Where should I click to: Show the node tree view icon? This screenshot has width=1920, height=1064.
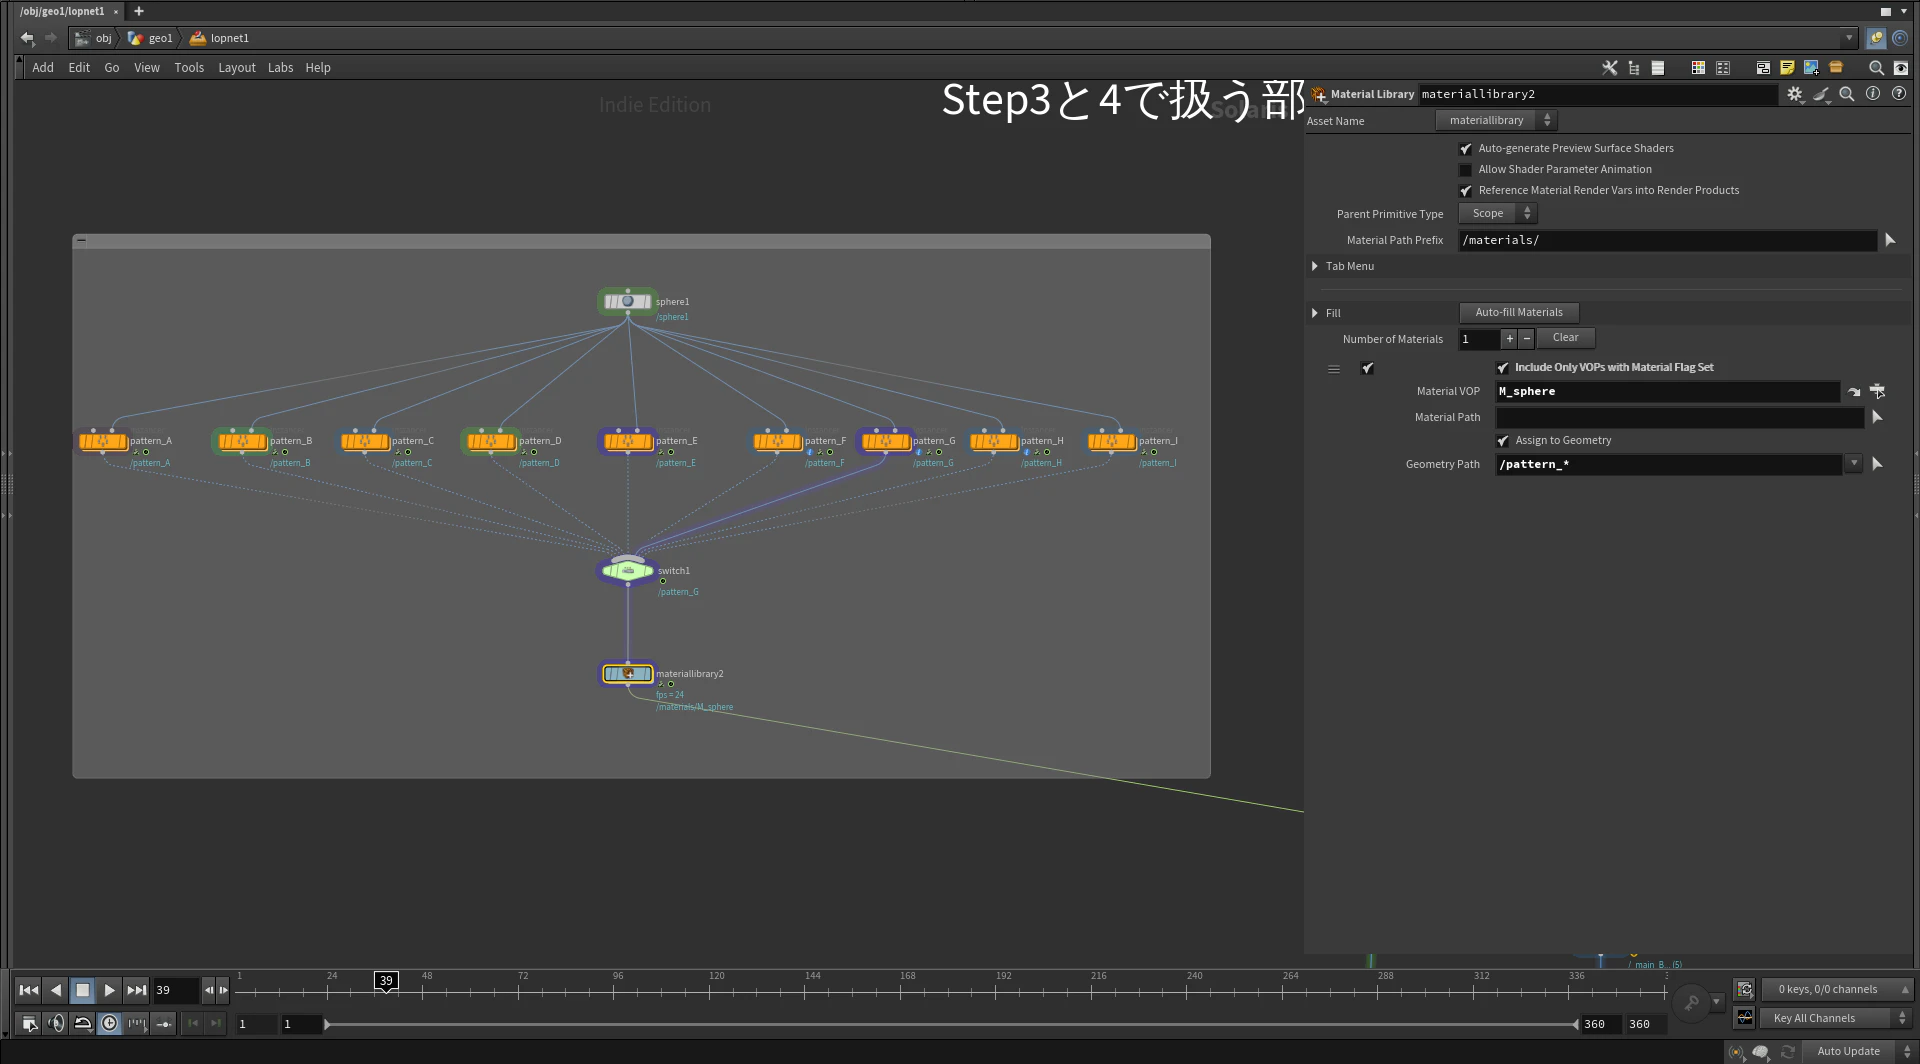click(1634, 68)
